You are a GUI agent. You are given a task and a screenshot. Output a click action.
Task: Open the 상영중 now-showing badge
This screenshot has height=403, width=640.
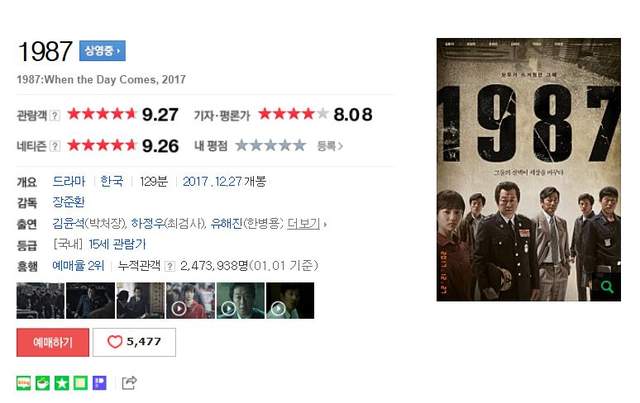coord(102,51)
